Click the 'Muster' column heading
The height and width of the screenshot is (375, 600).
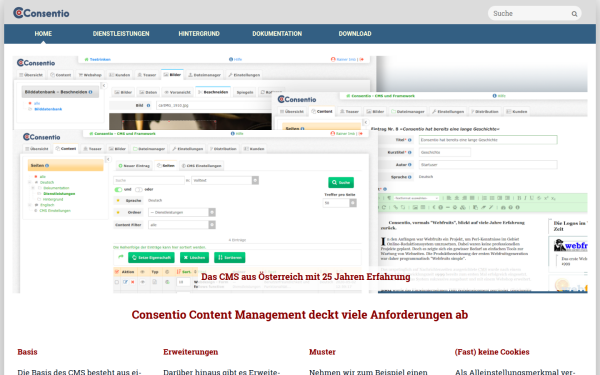322,352
